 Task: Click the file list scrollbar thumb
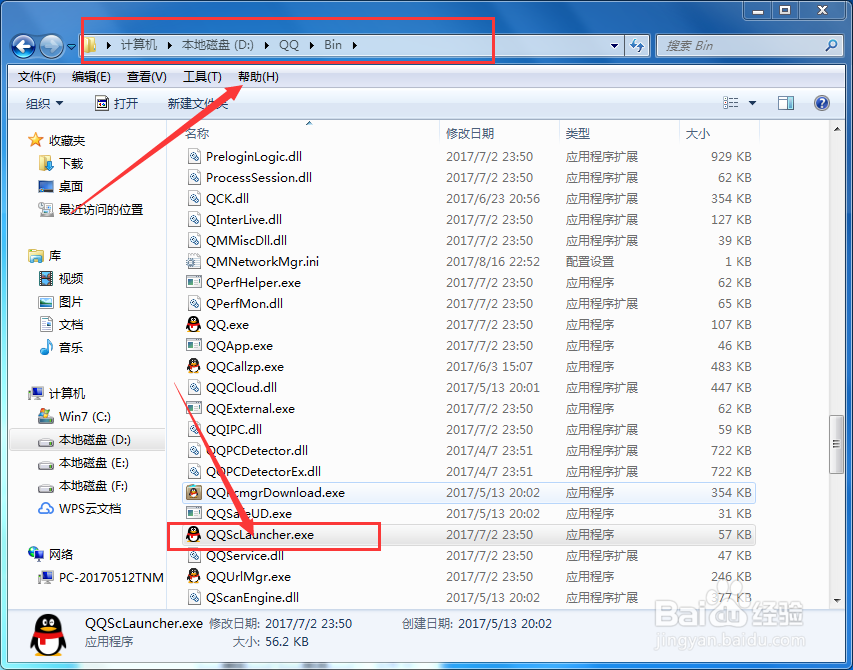pos(836,444)
